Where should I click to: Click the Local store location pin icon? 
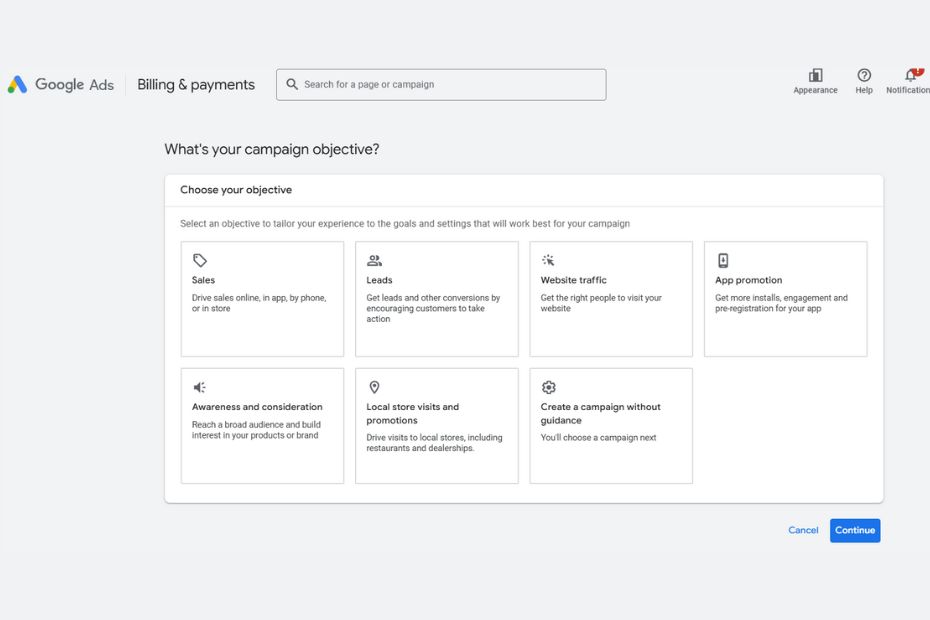coord(374,388)
